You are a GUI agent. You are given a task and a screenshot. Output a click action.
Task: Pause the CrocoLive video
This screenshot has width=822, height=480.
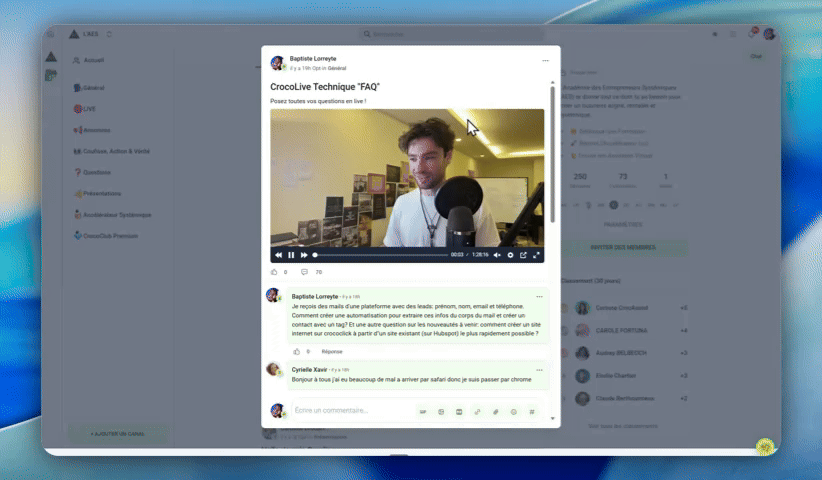(291, 255)
